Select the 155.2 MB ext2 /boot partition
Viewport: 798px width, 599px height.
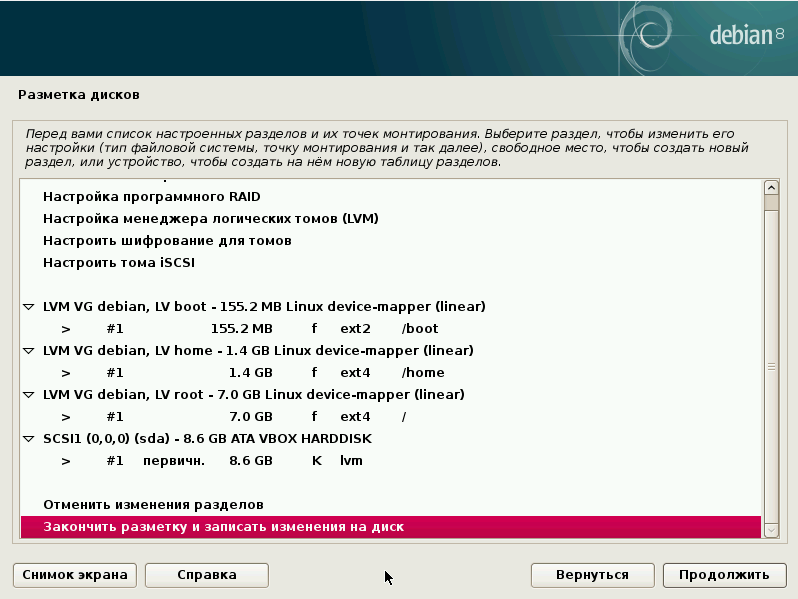[x=250, y=329]
